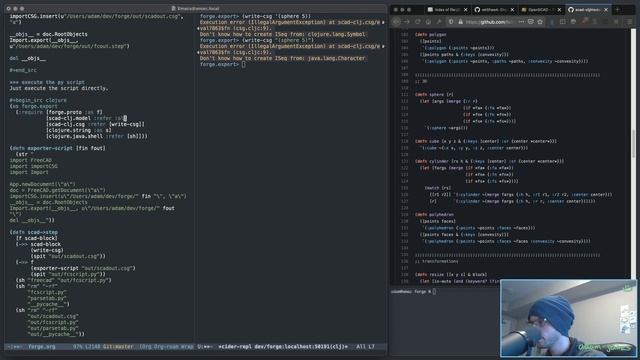Screen dimensions: 640x360
Task: Close the OpenSCAD tab
Action: (559, 9)
